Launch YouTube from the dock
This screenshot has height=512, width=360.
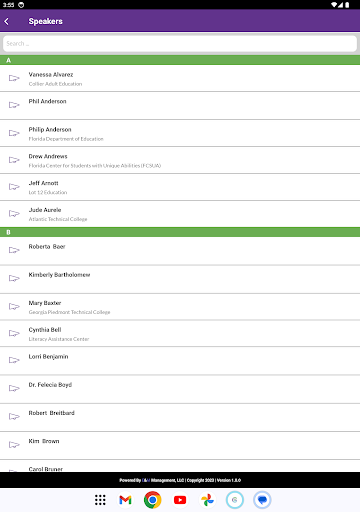pyautogui.click(x=180, y=500)
